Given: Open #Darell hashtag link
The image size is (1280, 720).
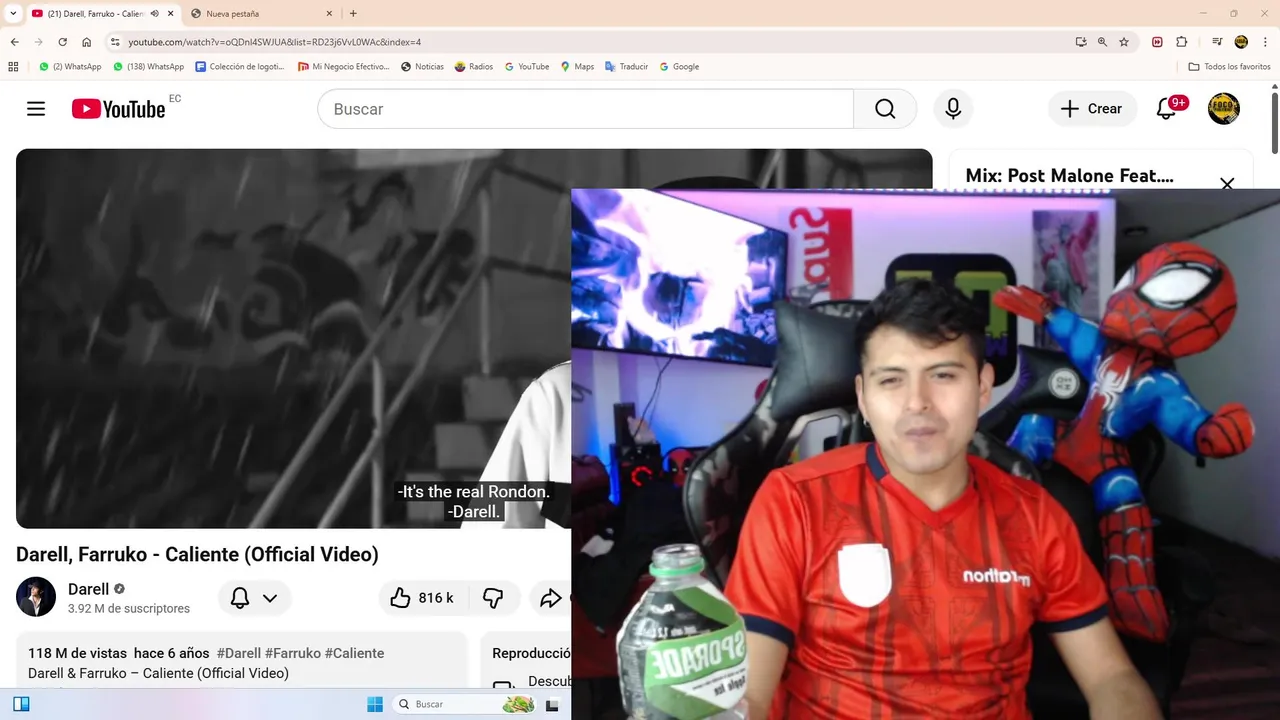Looking at the screenshot, I should [x=239, y=653].
